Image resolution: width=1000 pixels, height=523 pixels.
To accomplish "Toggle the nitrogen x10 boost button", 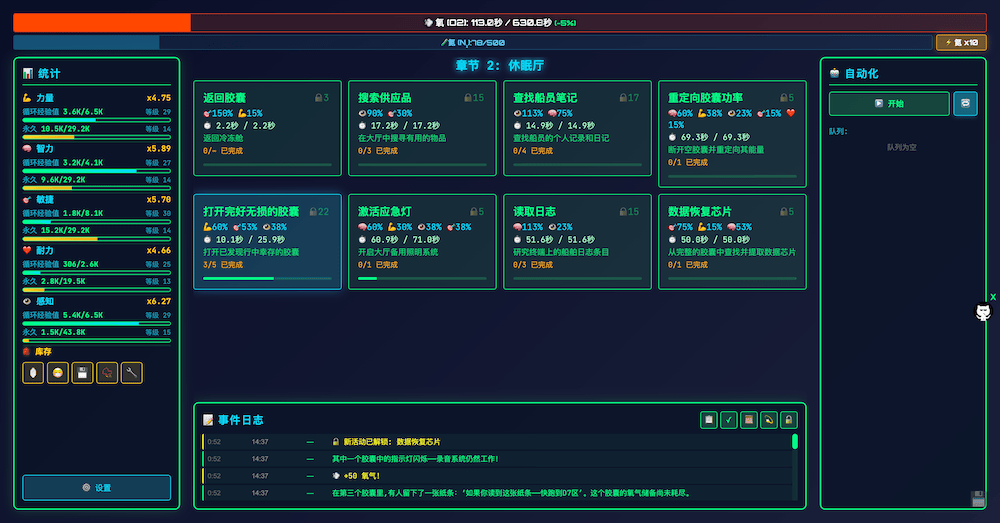I will pyautogui.click(x=960, y=42).
